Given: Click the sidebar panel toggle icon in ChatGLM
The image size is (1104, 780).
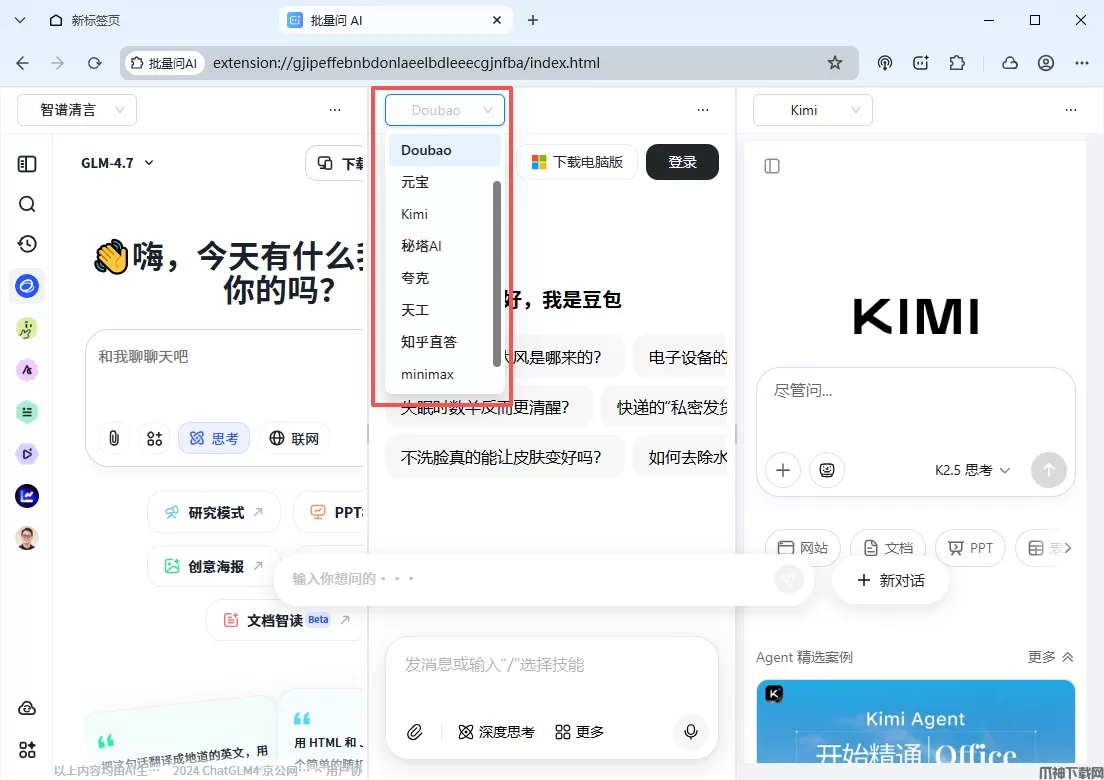Looking at the screenshot, I should [27, 164].
